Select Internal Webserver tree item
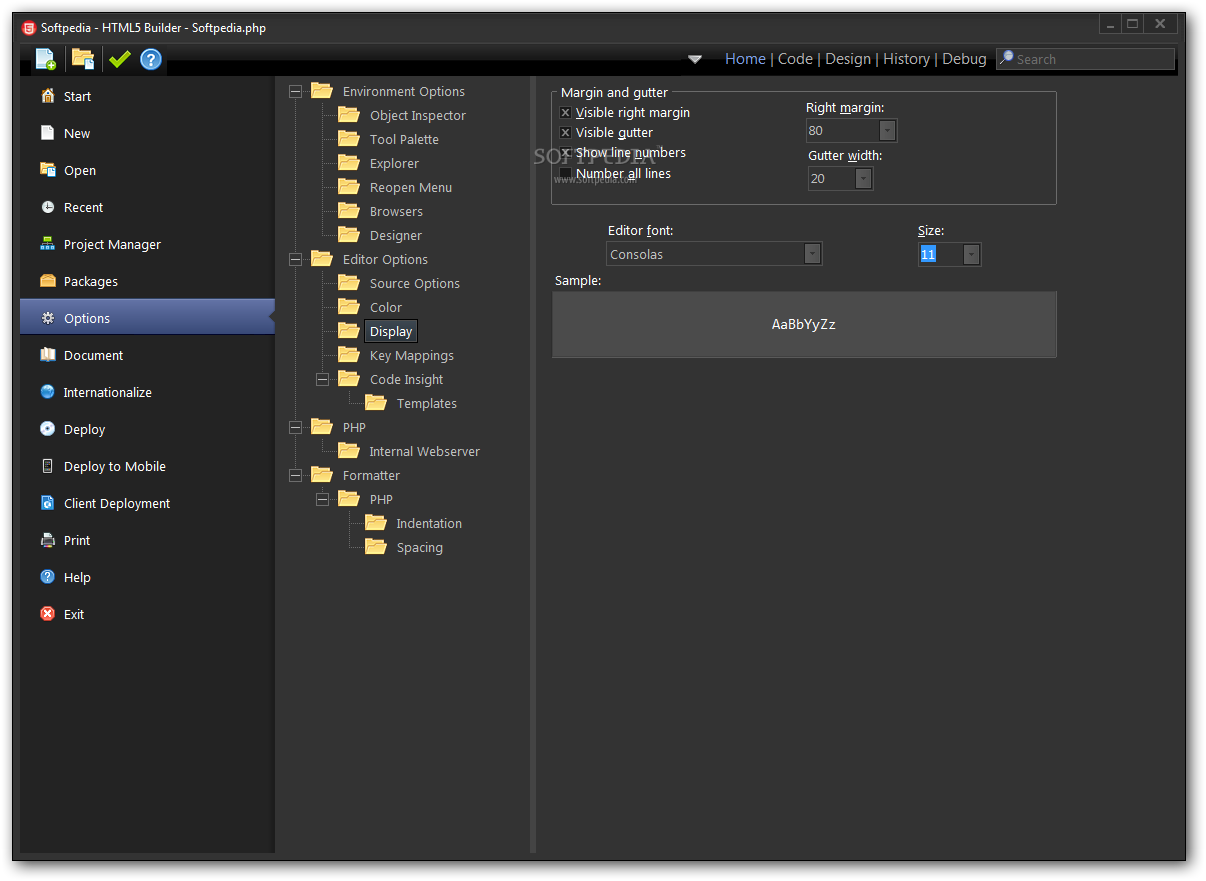 pos(424,451)
